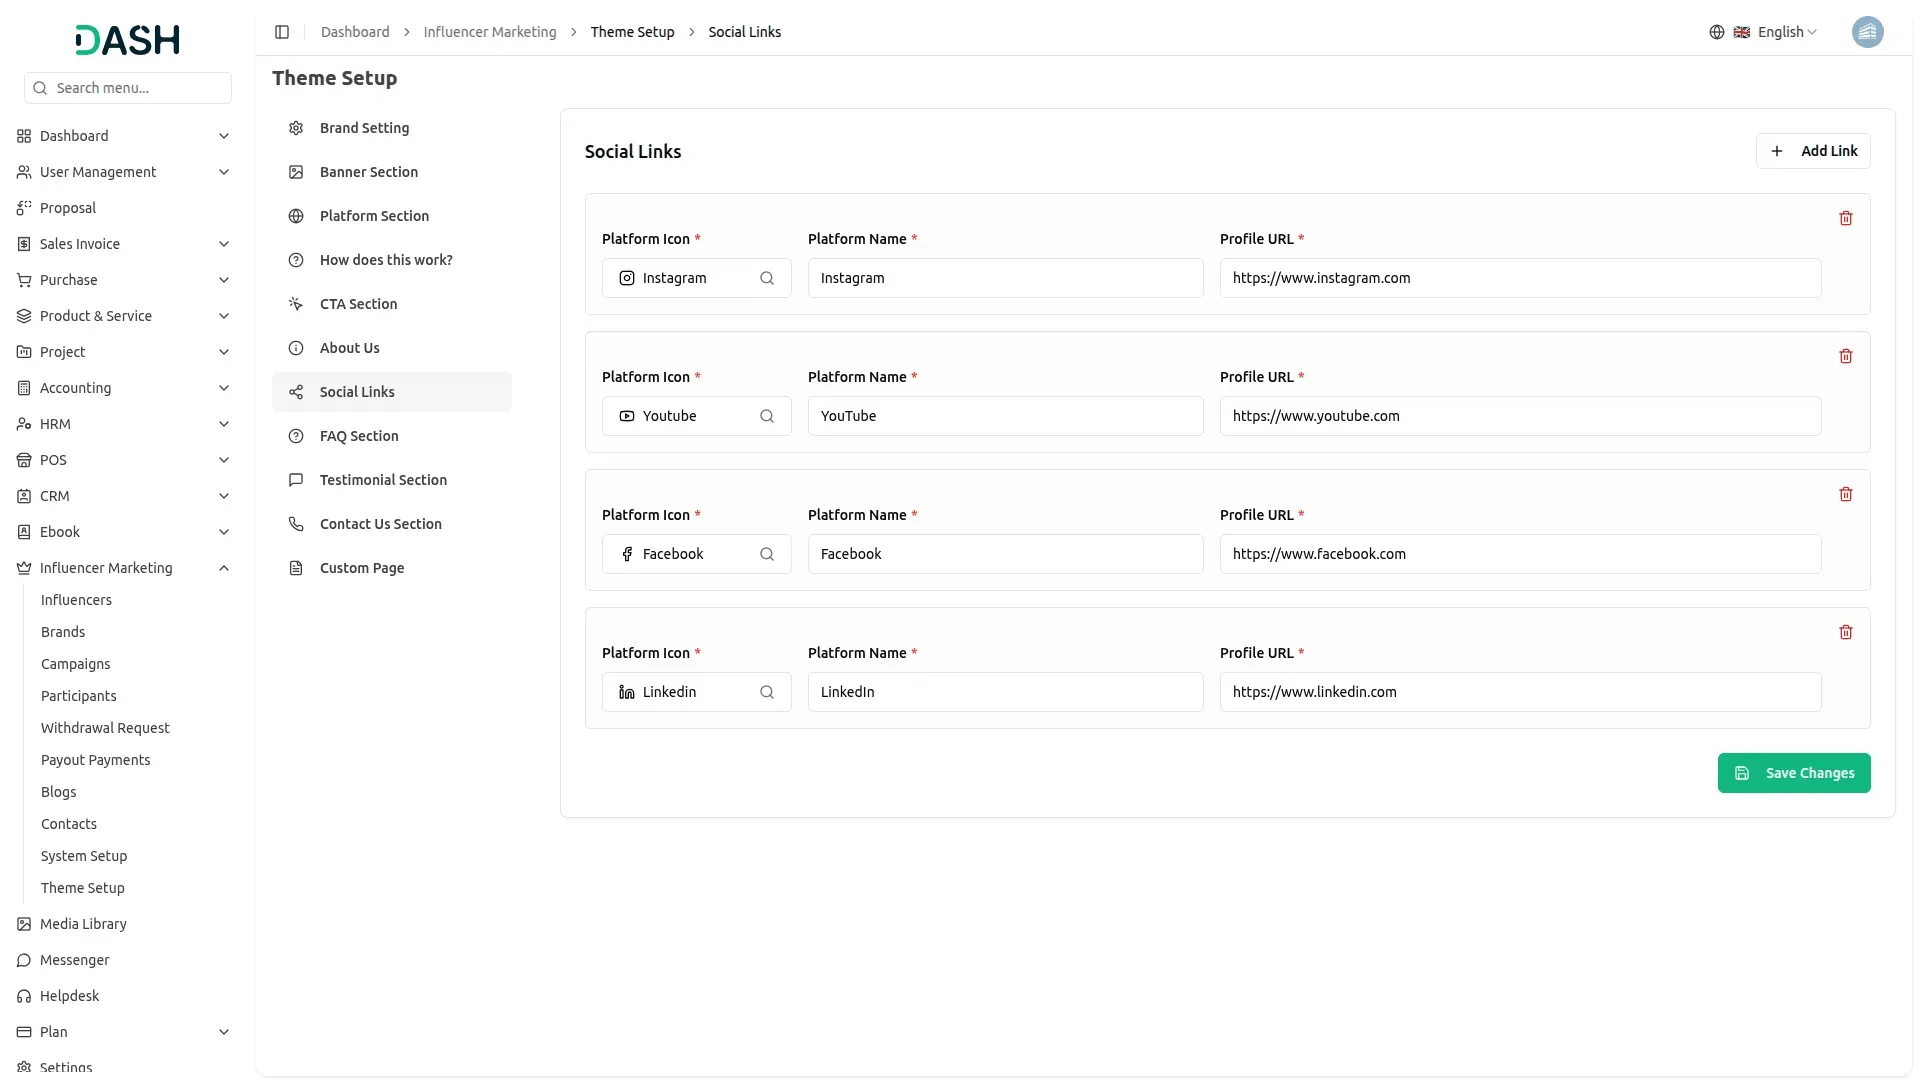Click the Add Link button
The image size is (1920, 1080).
point(1813,151)
